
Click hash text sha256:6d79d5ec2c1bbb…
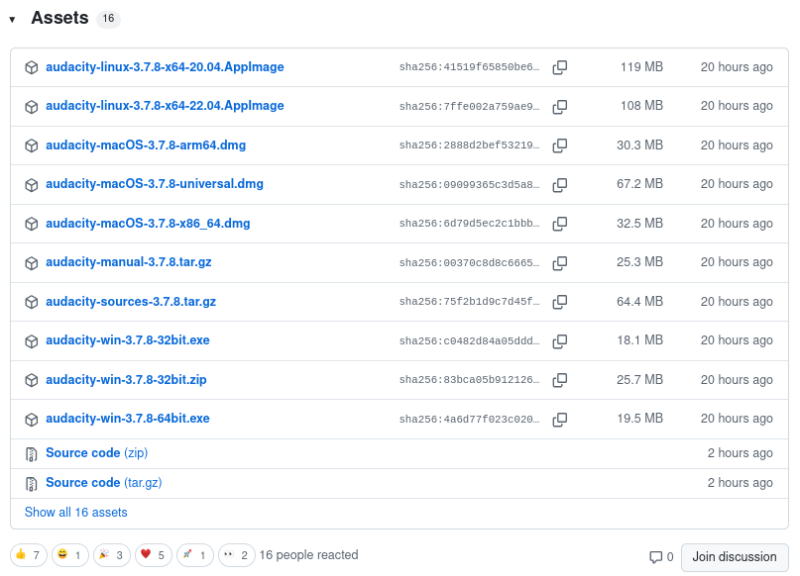coord(469,223)
